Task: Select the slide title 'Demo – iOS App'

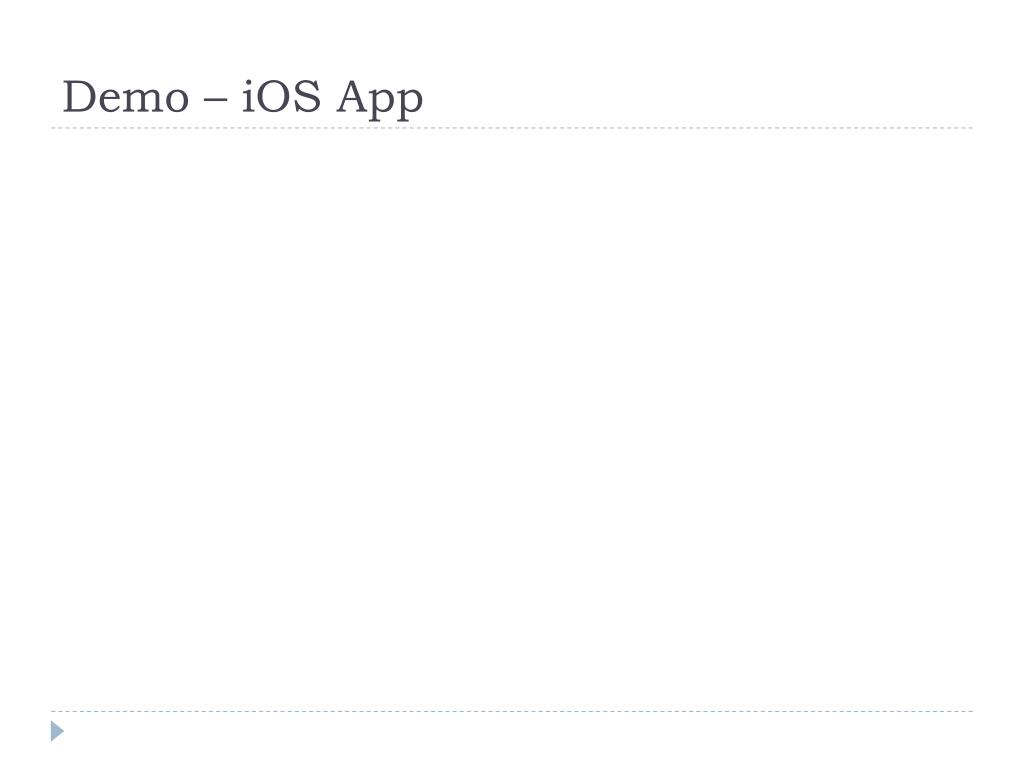Action: coord(243,99)
